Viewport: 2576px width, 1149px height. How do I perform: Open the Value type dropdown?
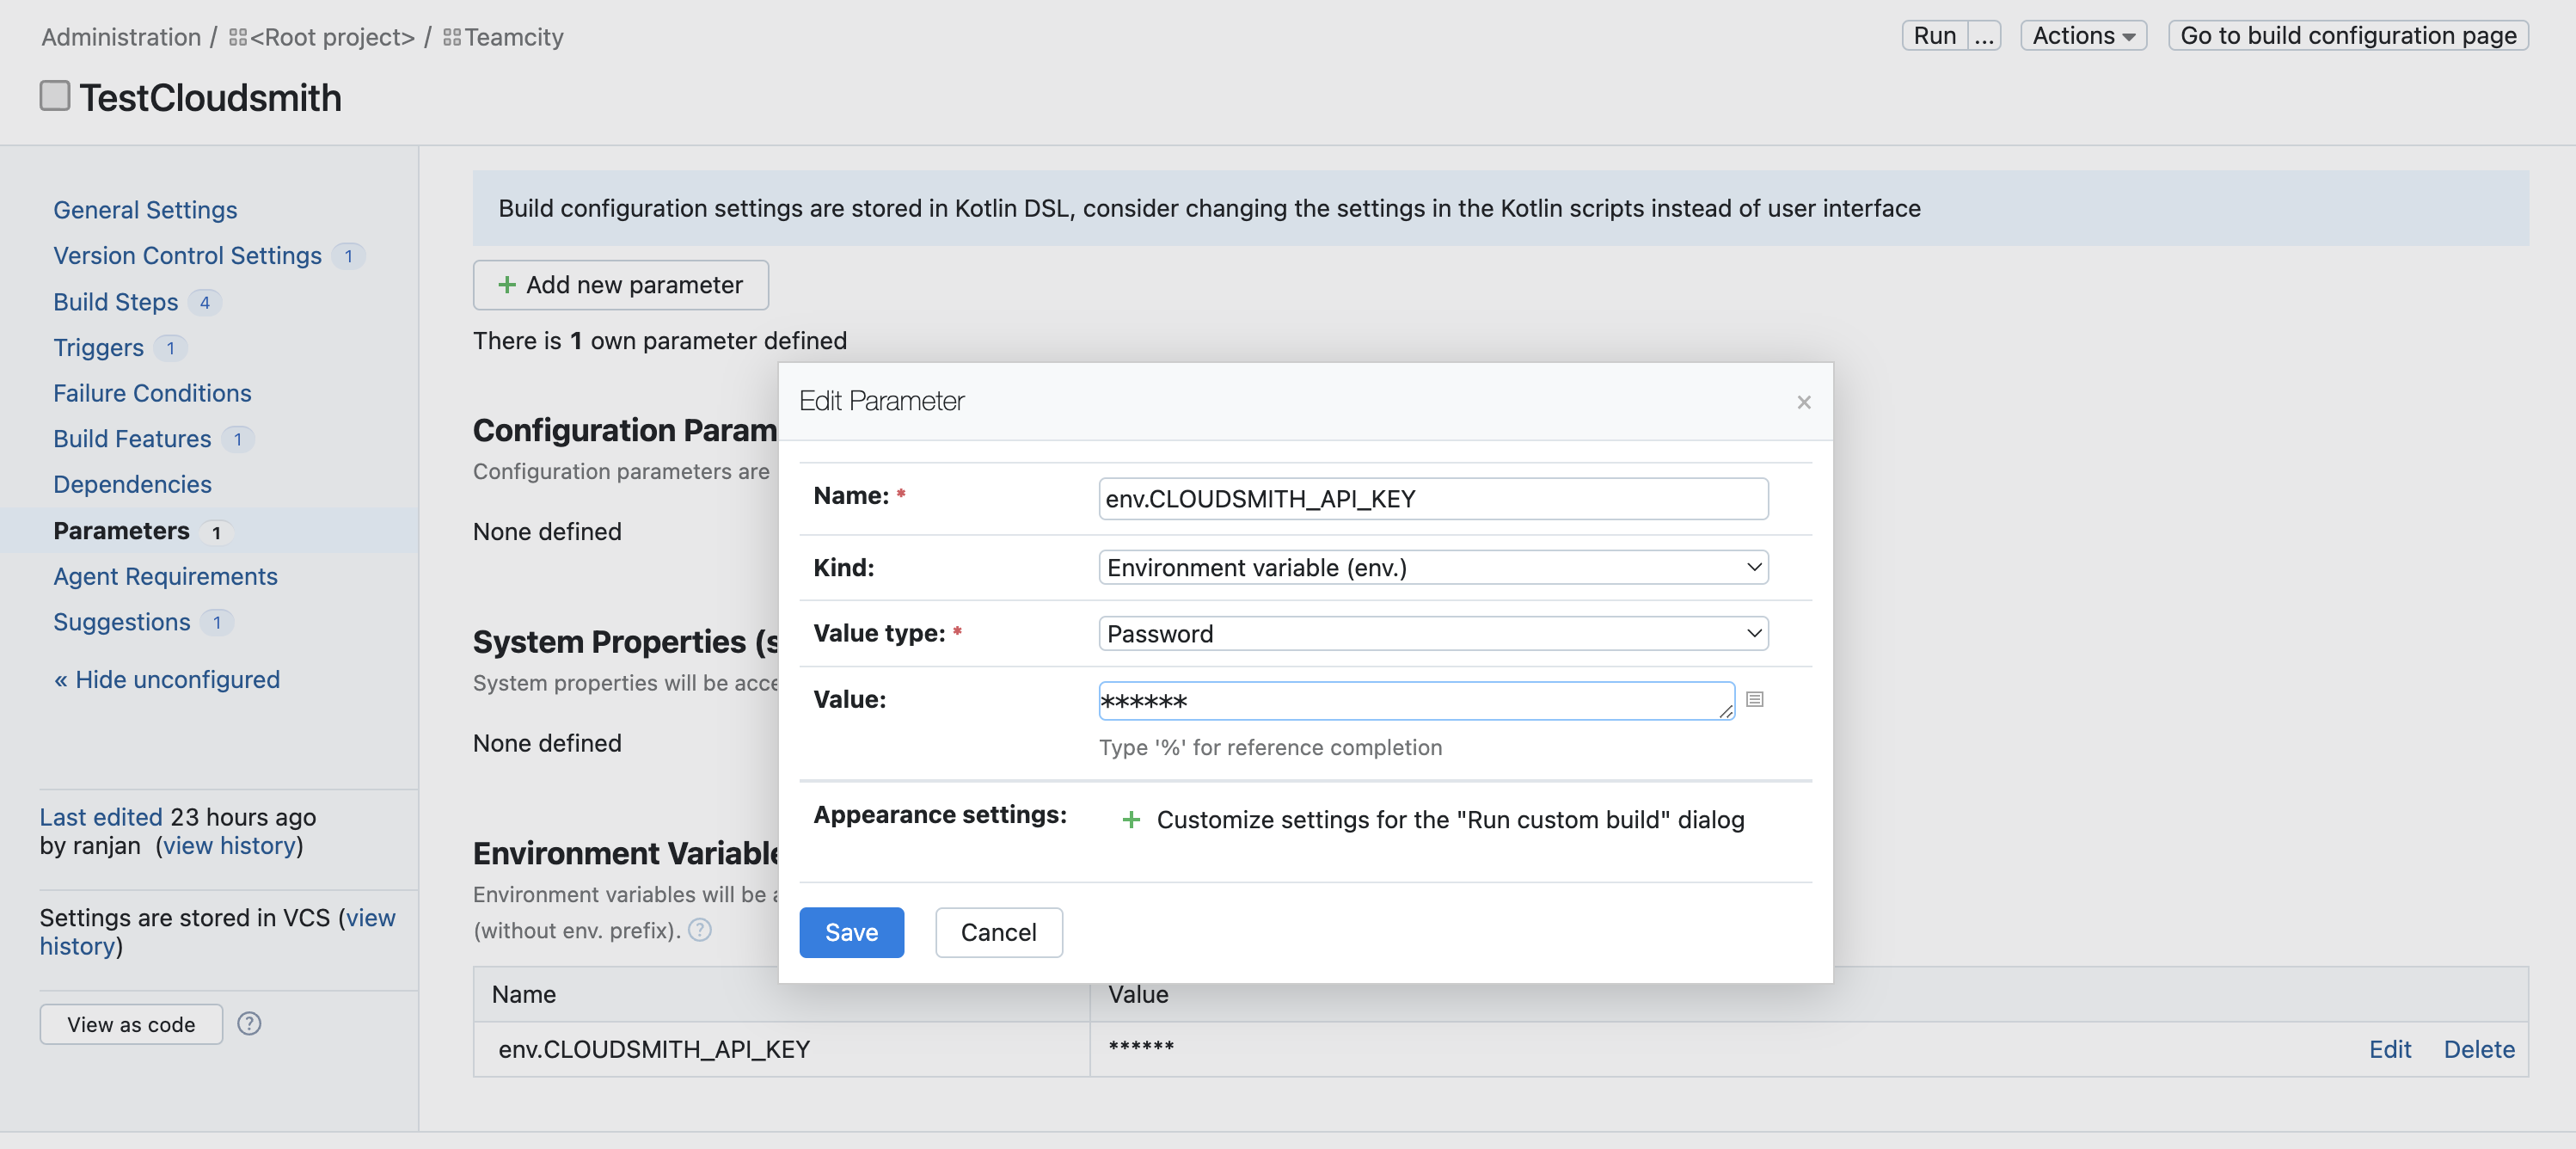(x=1432, y=633)
